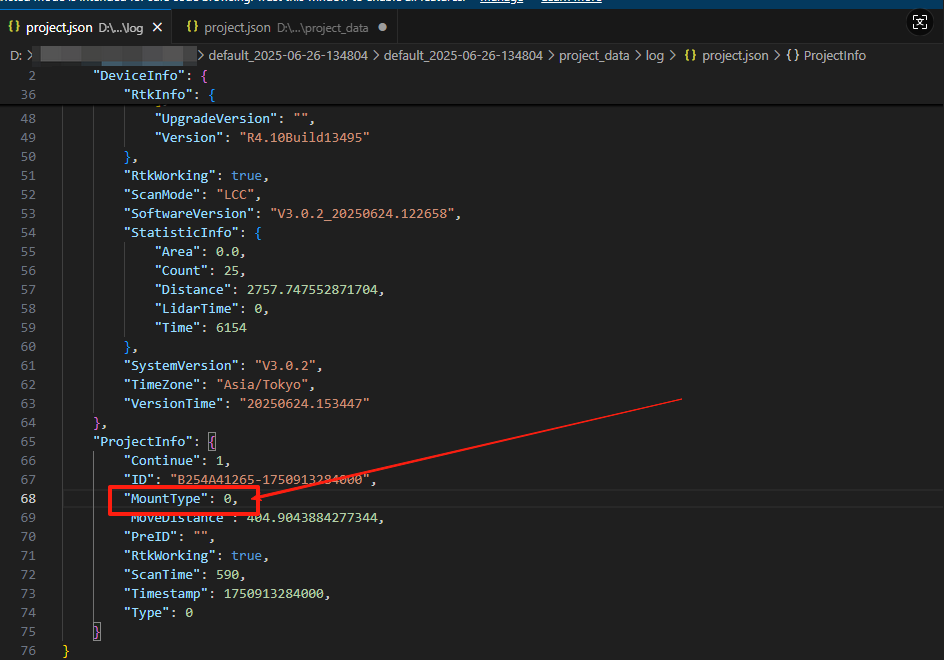The image size is (944, 660).
Task: Click the "StatisticInfo" key
Action: [x=181, y=232]
